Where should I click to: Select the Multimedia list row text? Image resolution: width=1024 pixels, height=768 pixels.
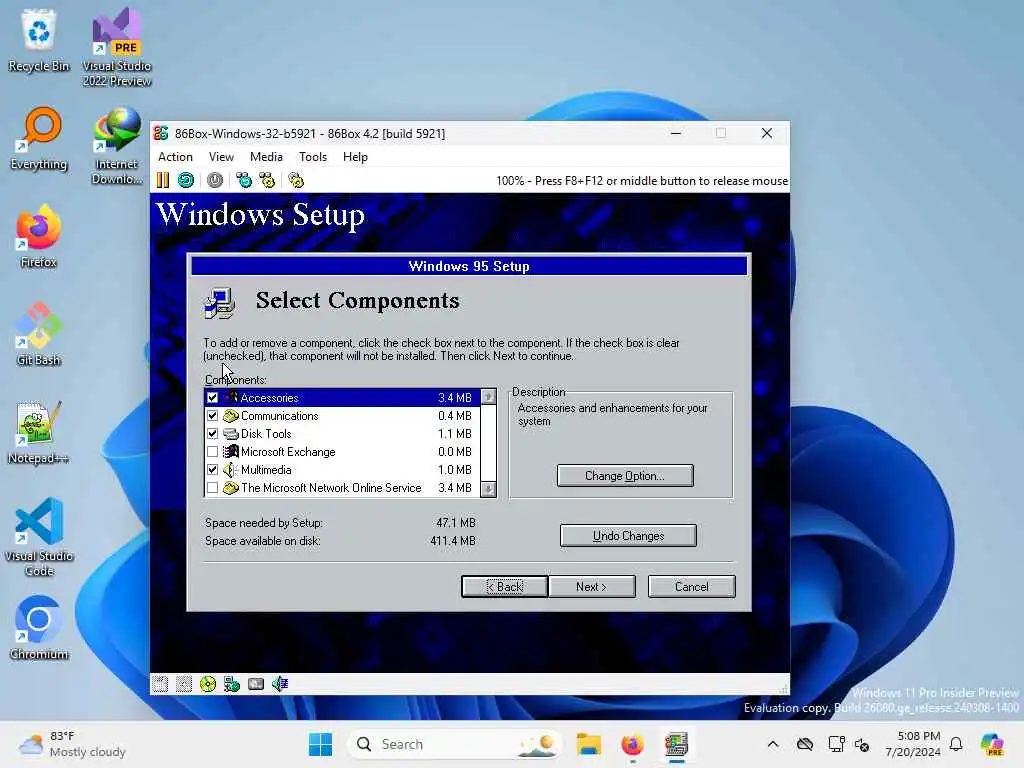[x=266, y=470]
